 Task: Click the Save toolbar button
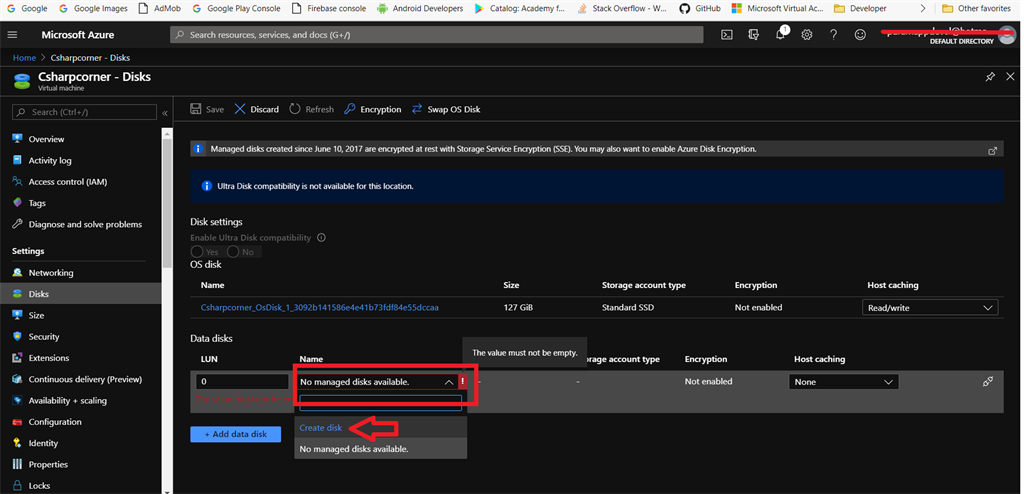207,109
